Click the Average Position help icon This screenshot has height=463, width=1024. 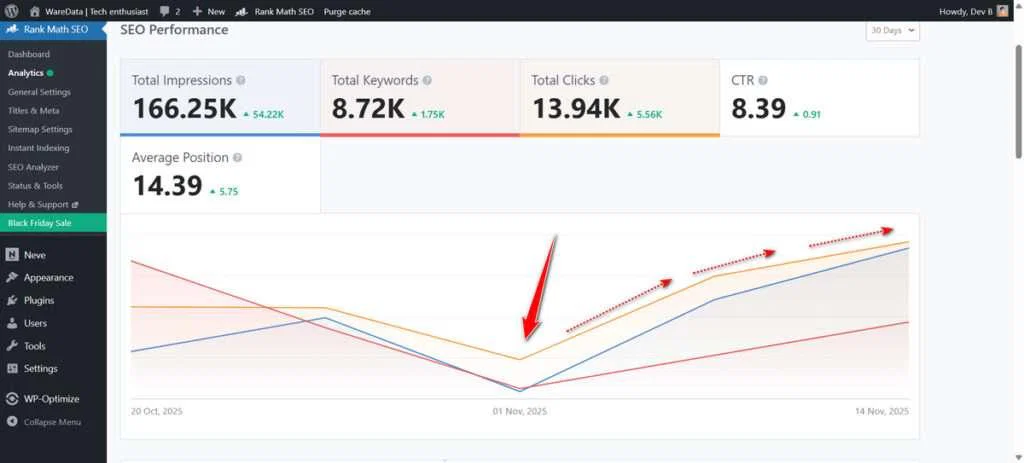[238, 157]
